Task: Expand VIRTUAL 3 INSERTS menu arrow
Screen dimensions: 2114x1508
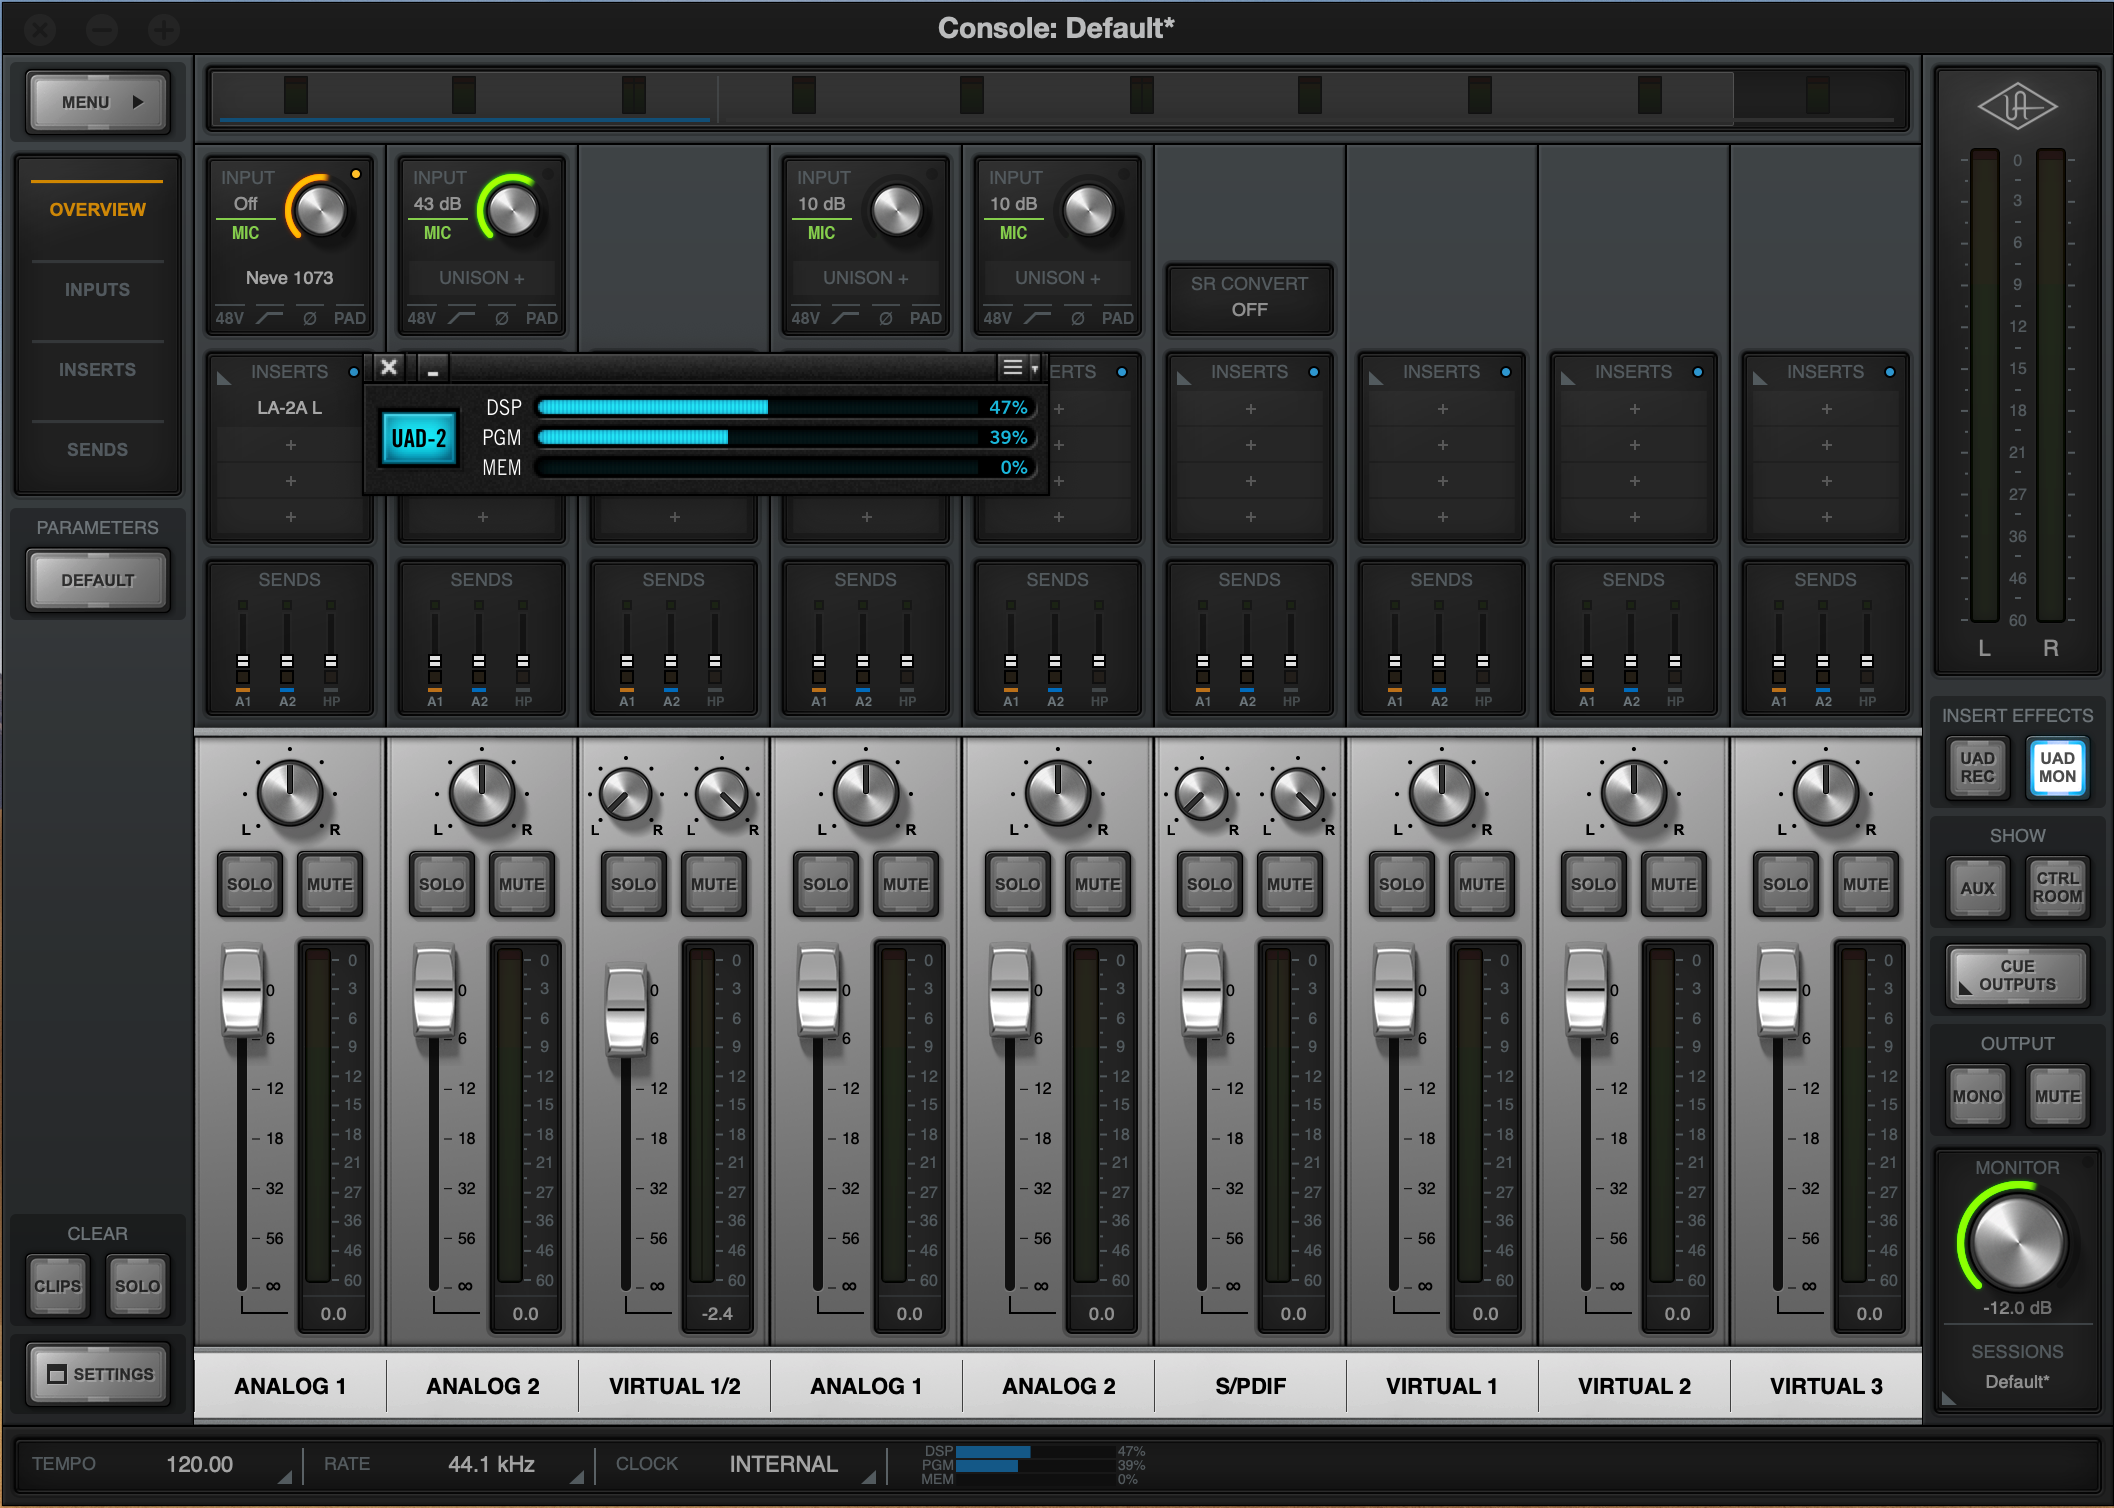Action: (x=1760, y=377)
